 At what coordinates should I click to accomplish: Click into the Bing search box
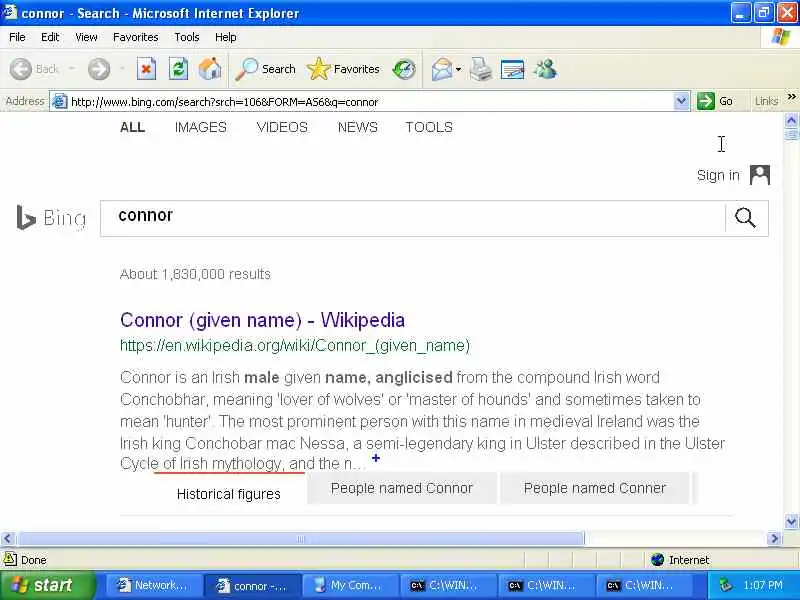coord(412,218)
